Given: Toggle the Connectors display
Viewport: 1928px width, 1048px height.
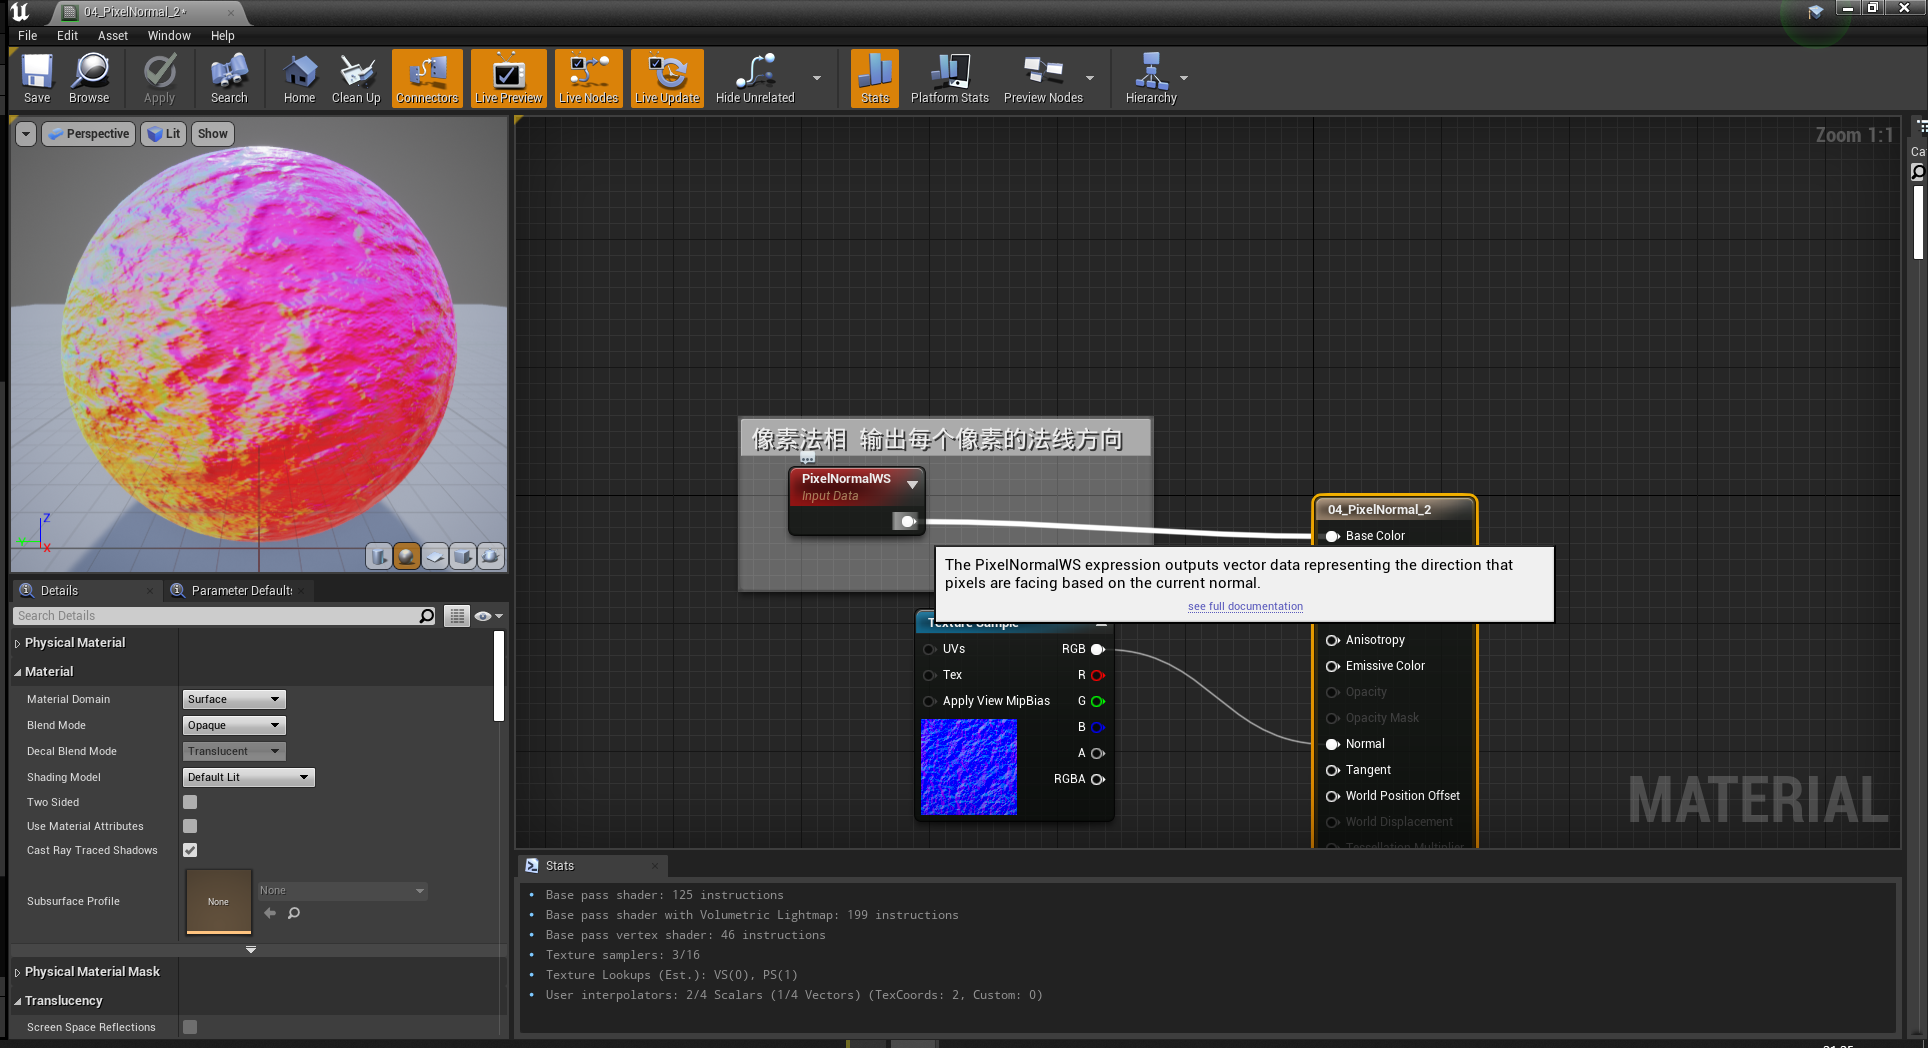Looking at the screenshot, I should click(x=426, y=78).
